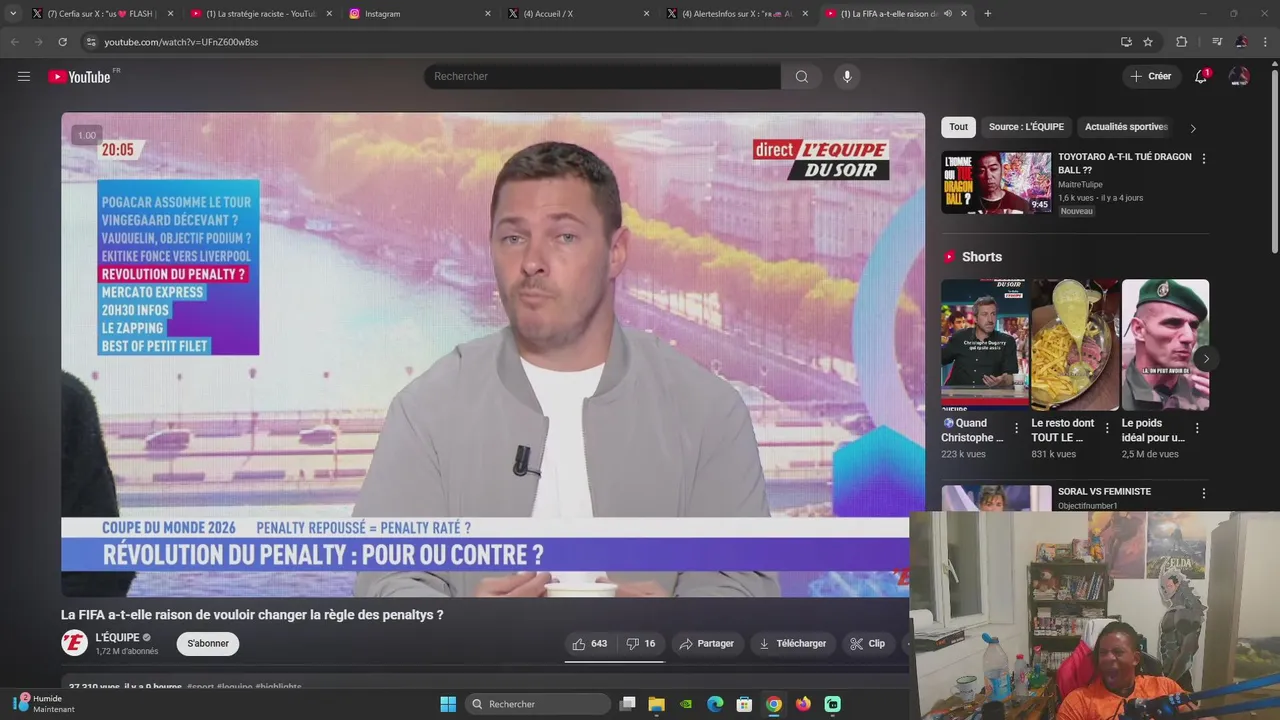Like the video with thumbs up 643

coord(590,643)
